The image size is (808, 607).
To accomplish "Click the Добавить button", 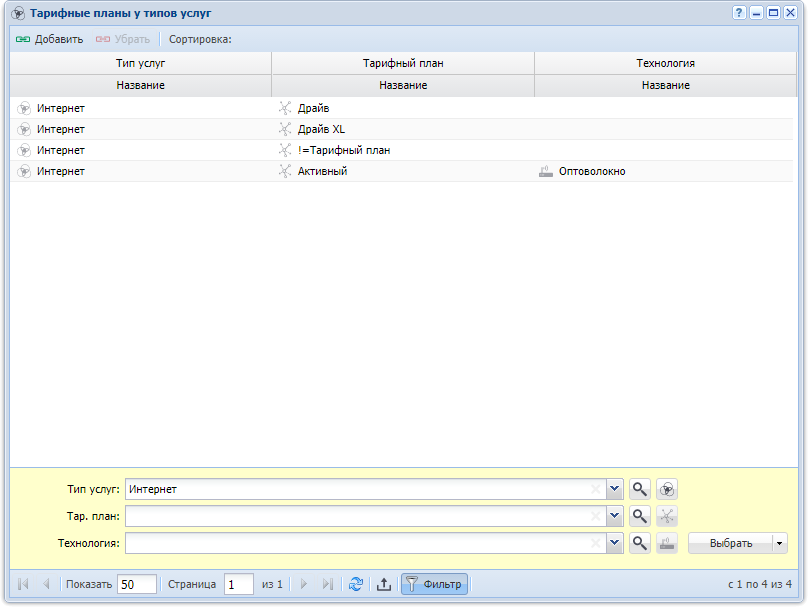I will pyautogui.click(x=49, y=39).
